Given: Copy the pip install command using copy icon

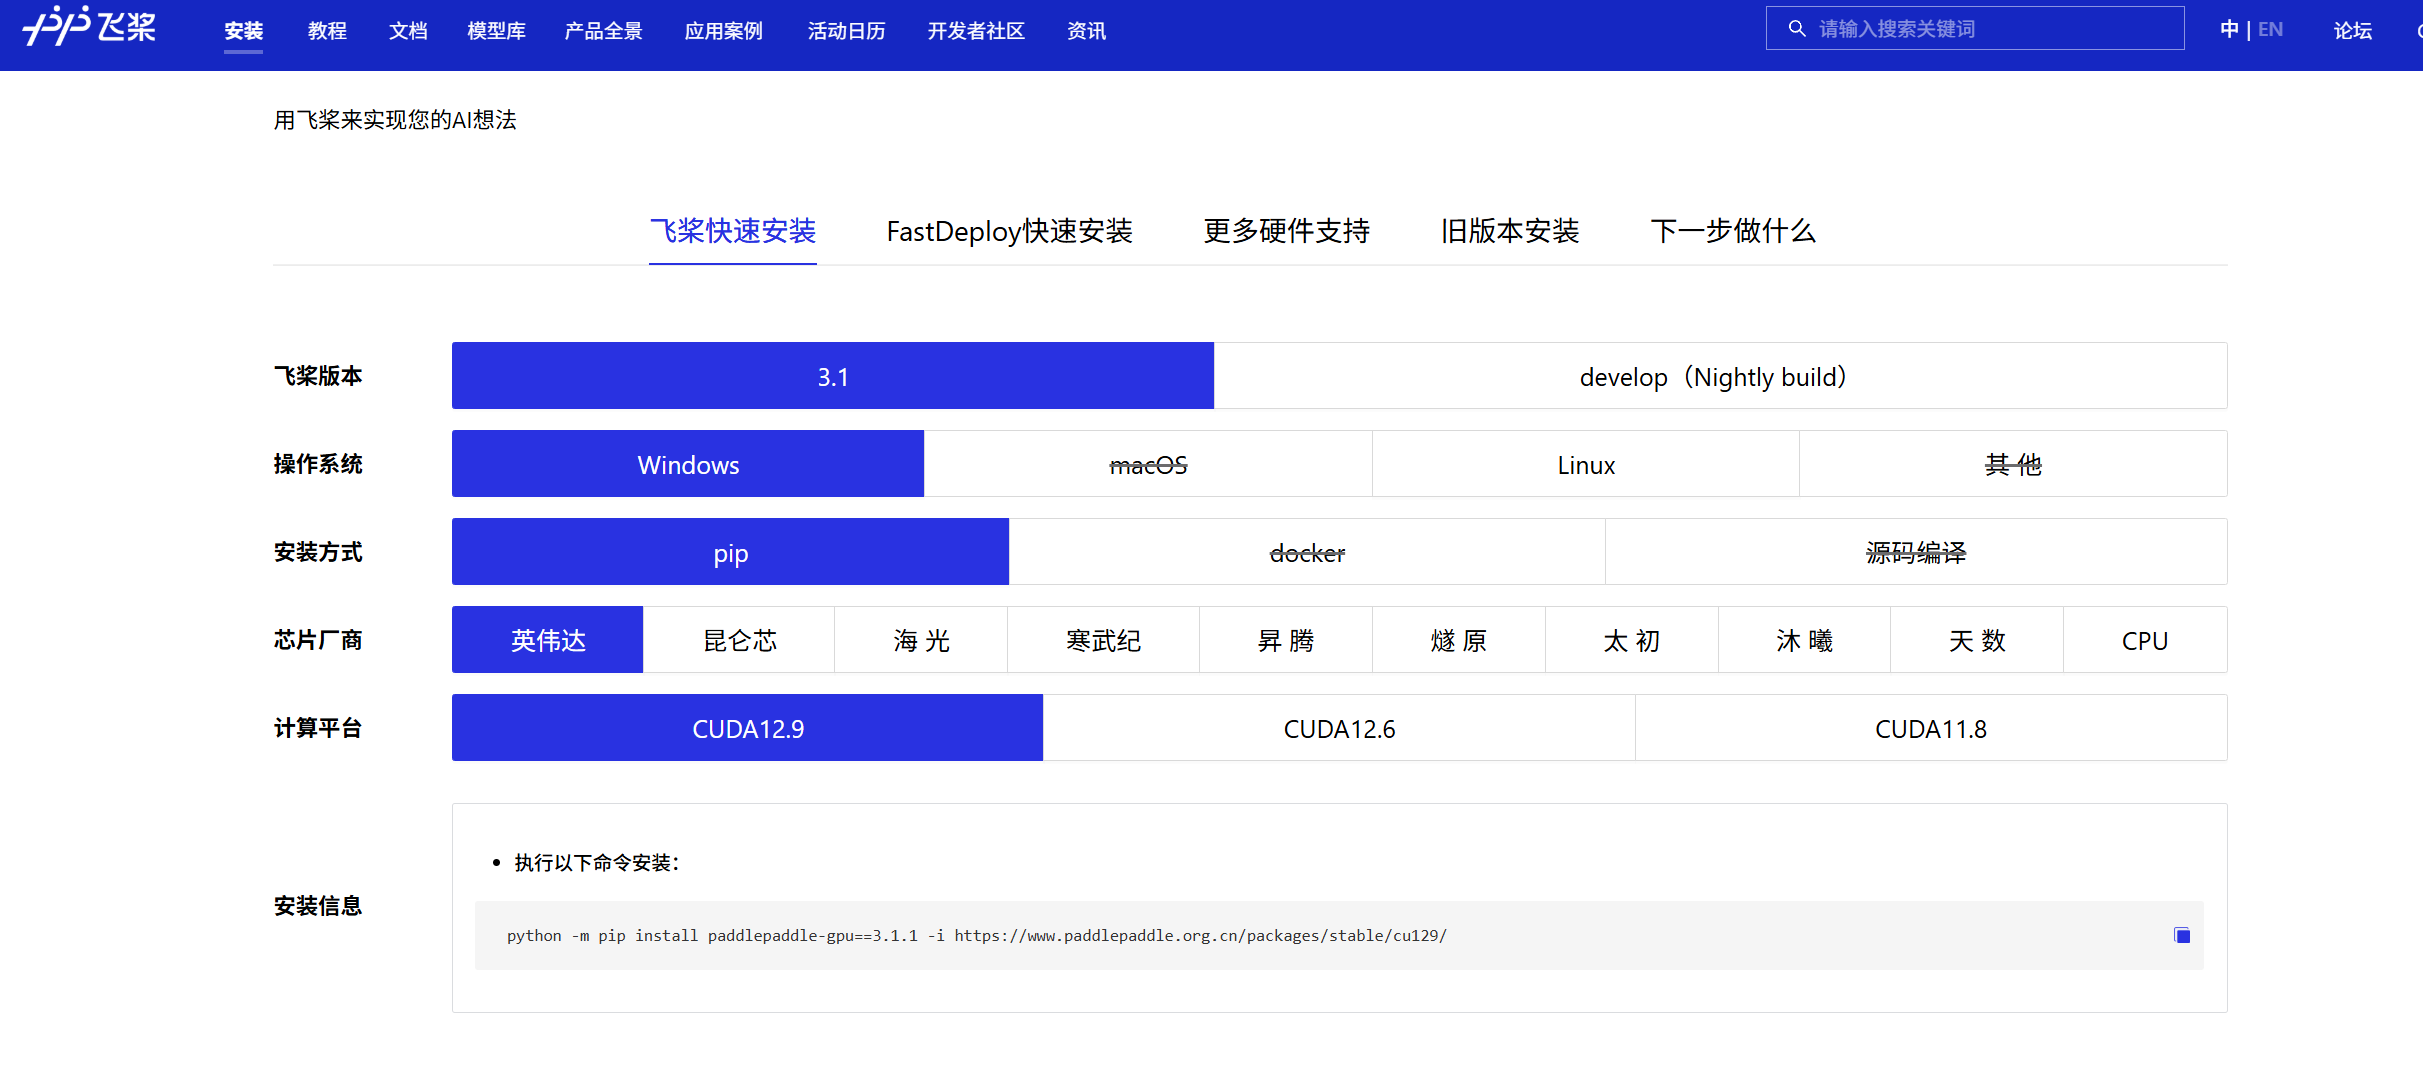Looking at the screenshot, I should click(2181, 934).
